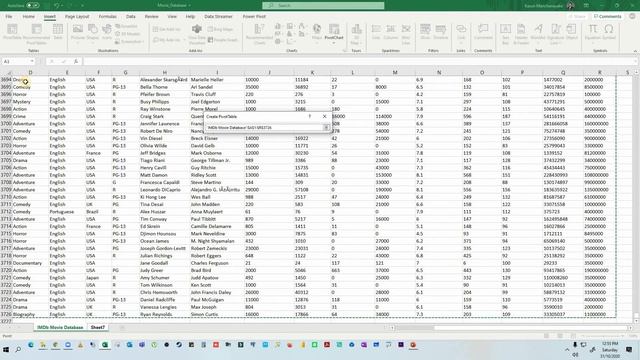This screenshot has width=640, height=360.
Task: Switch to the Review tab
Action: 151,16
